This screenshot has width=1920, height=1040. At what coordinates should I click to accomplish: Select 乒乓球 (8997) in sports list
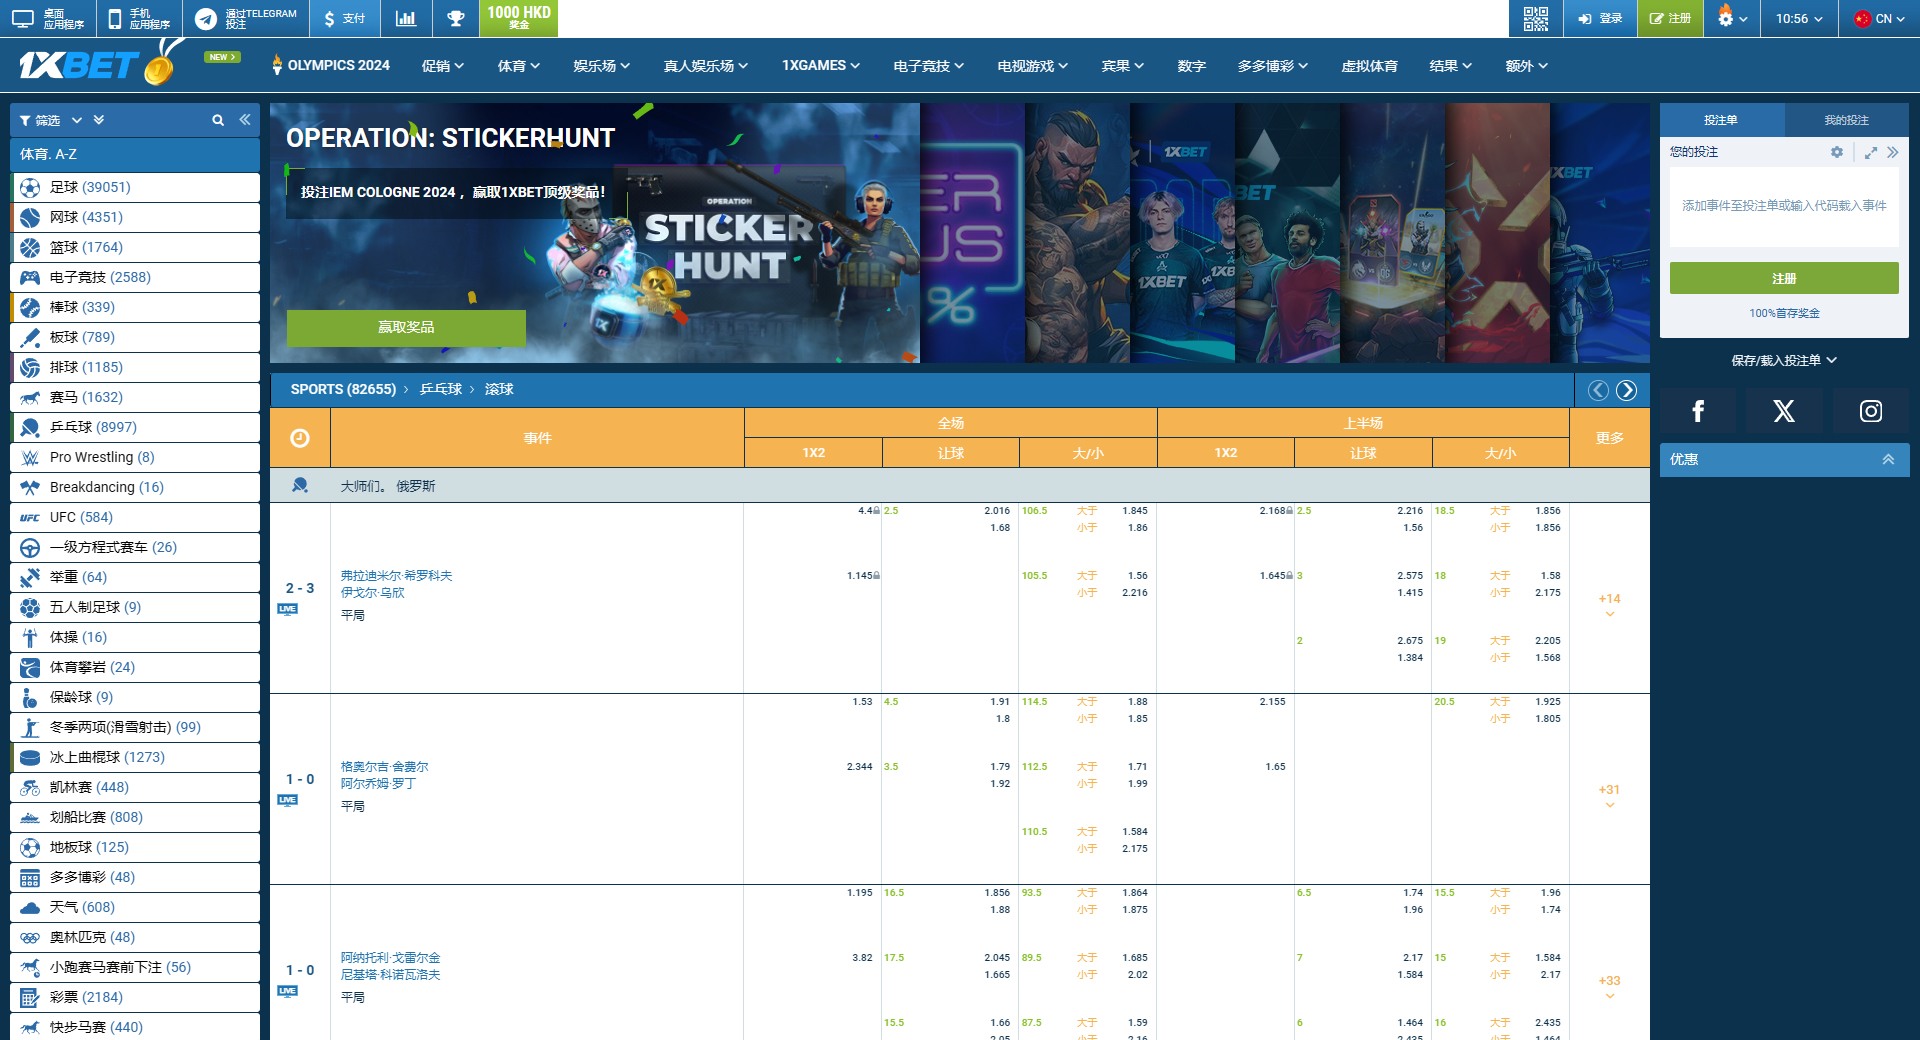[135, 427]
